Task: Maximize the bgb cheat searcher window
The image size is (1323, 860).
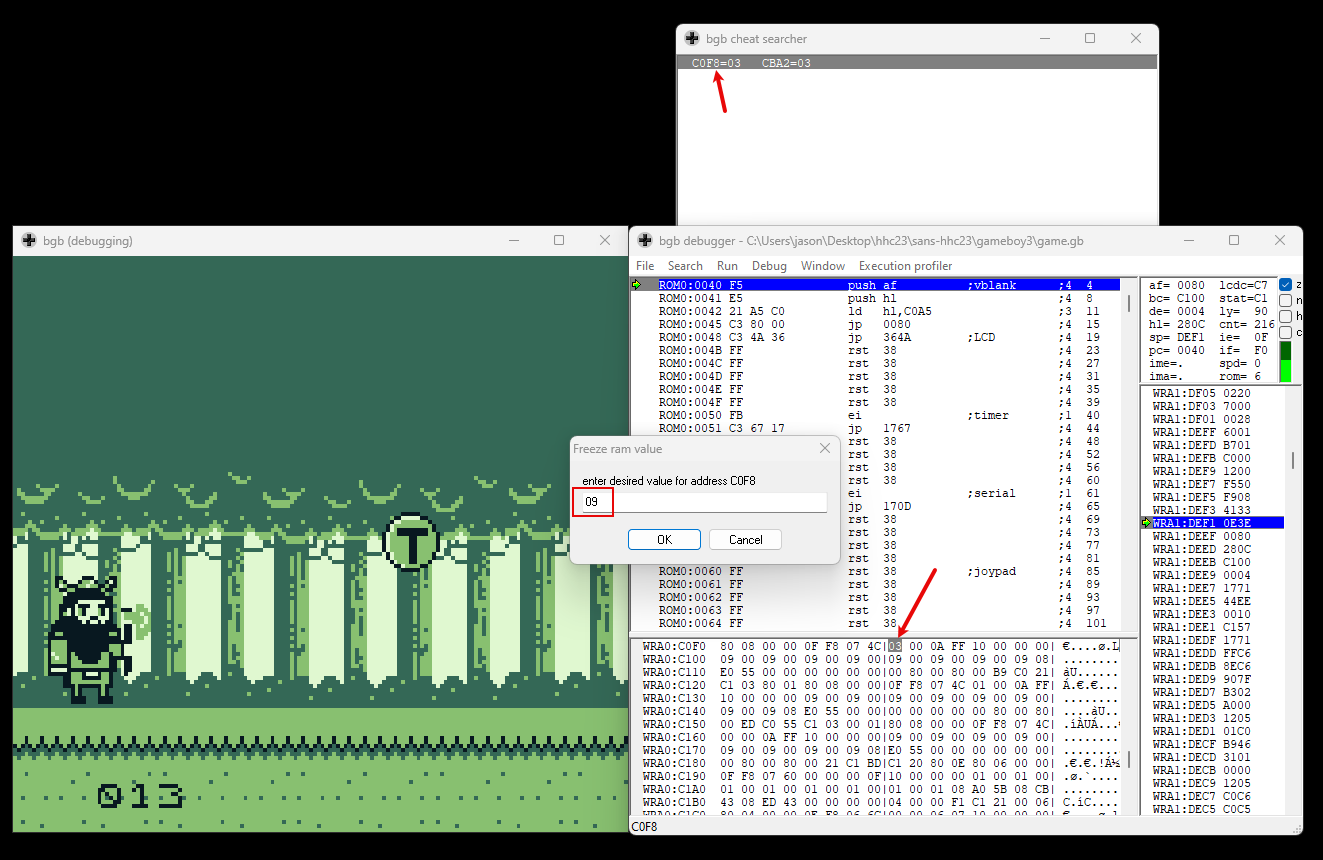Action: 1090,38
